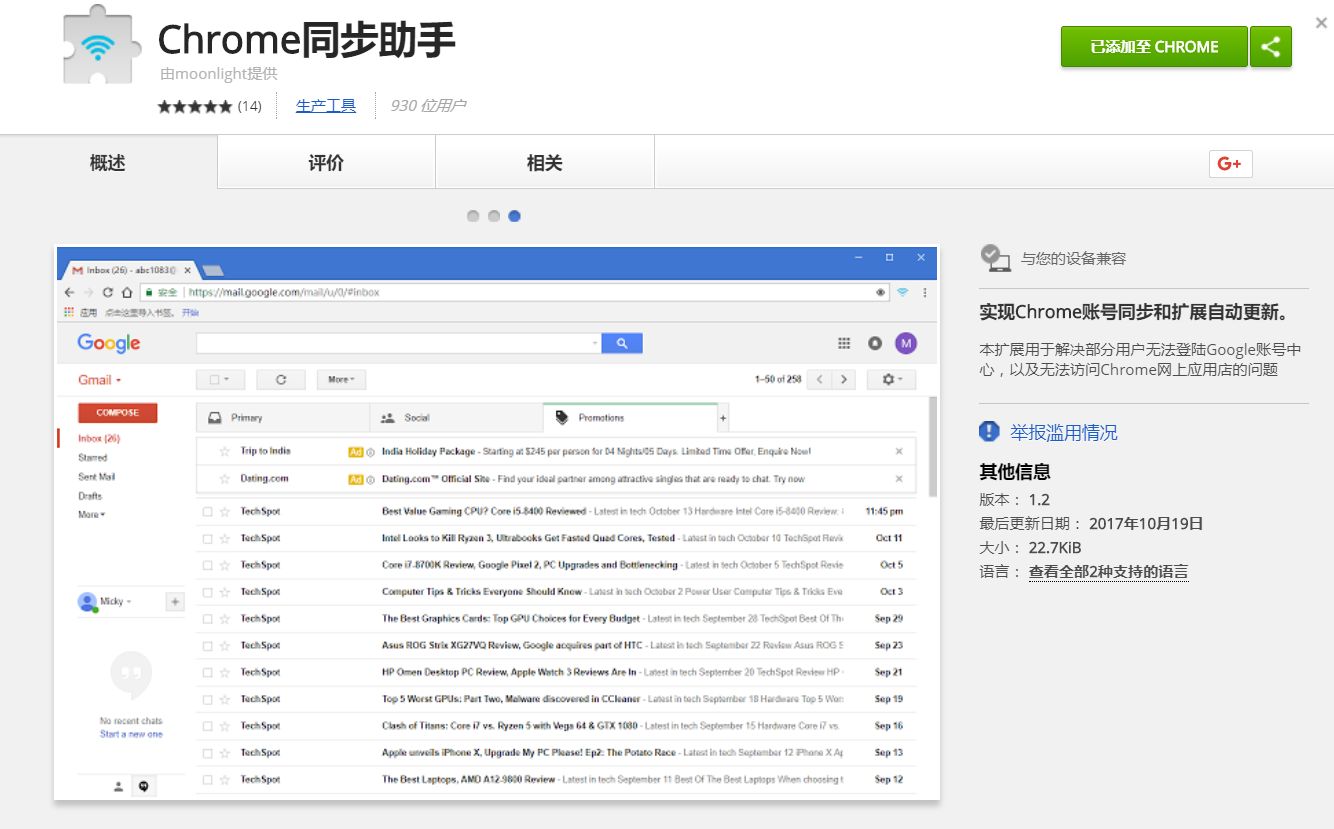Click the 已添加至 CHROME button
Viewport: 1334px width, 829px height.
pos(1154,47)
